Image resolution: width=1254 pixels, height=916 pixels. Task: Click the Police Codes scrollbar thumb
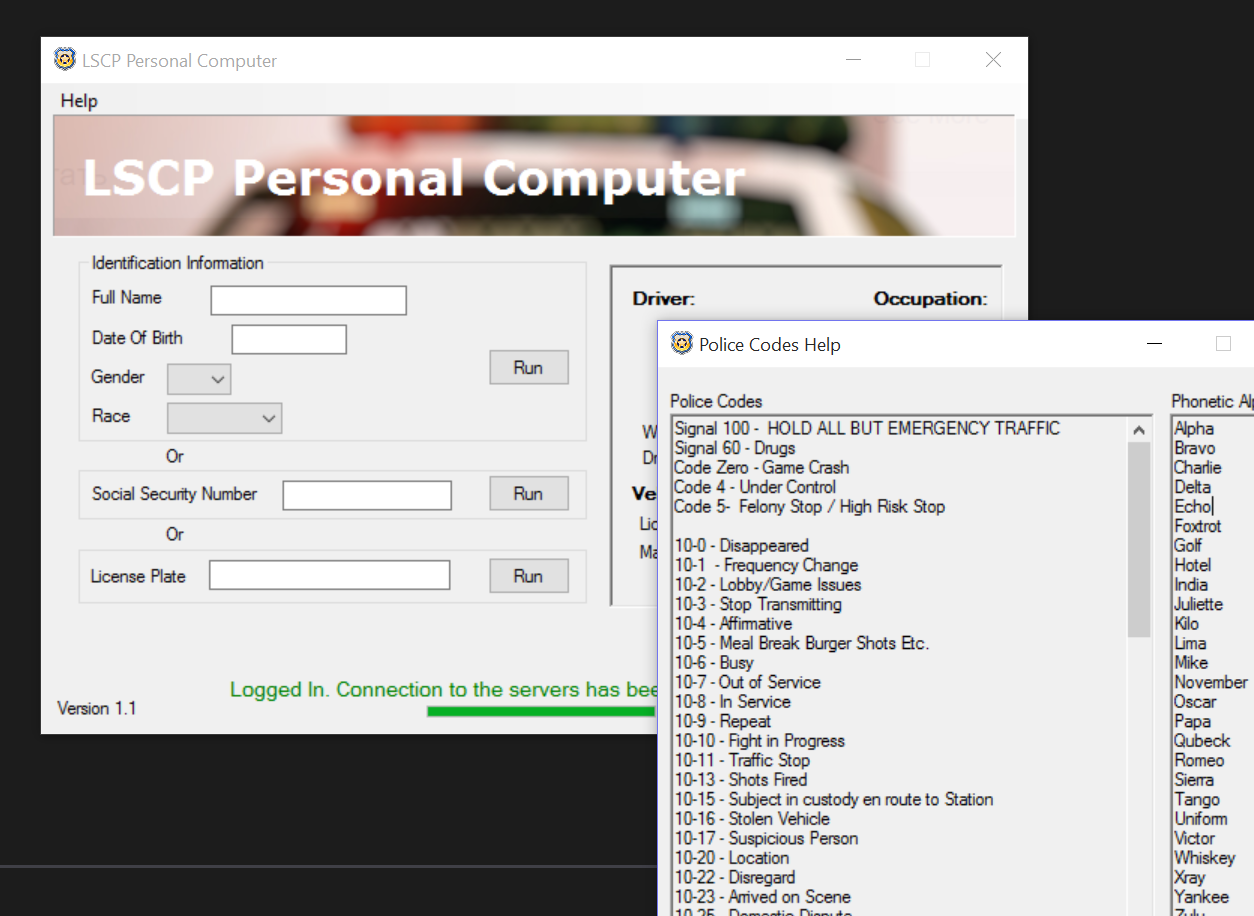[1139, 540]
